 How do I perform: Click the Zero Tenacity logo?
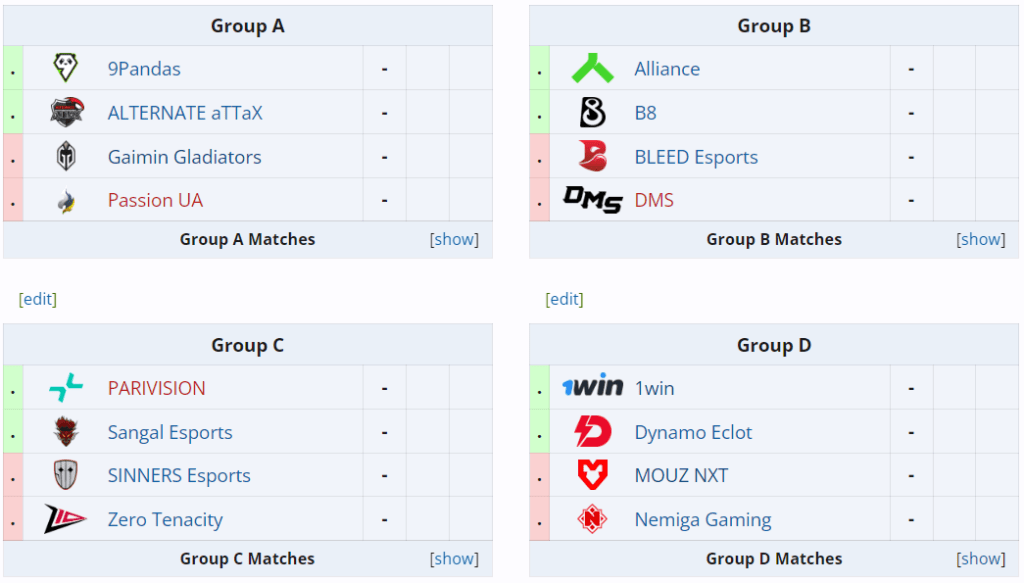[65, 519]
